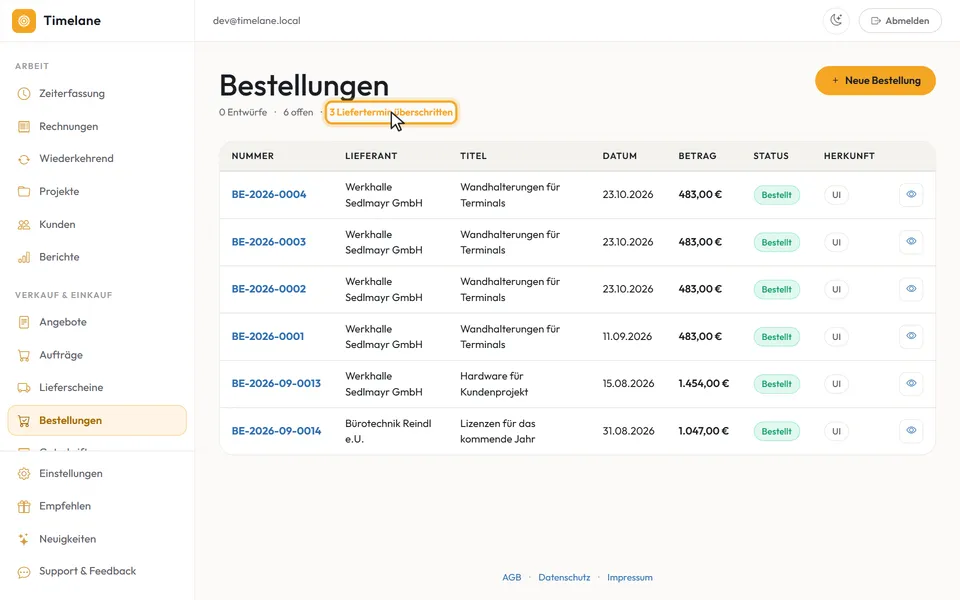Screen dimensions: 960x600
Task: Create a new order with Neue Bestellung
Action: (x=876, y=81)
